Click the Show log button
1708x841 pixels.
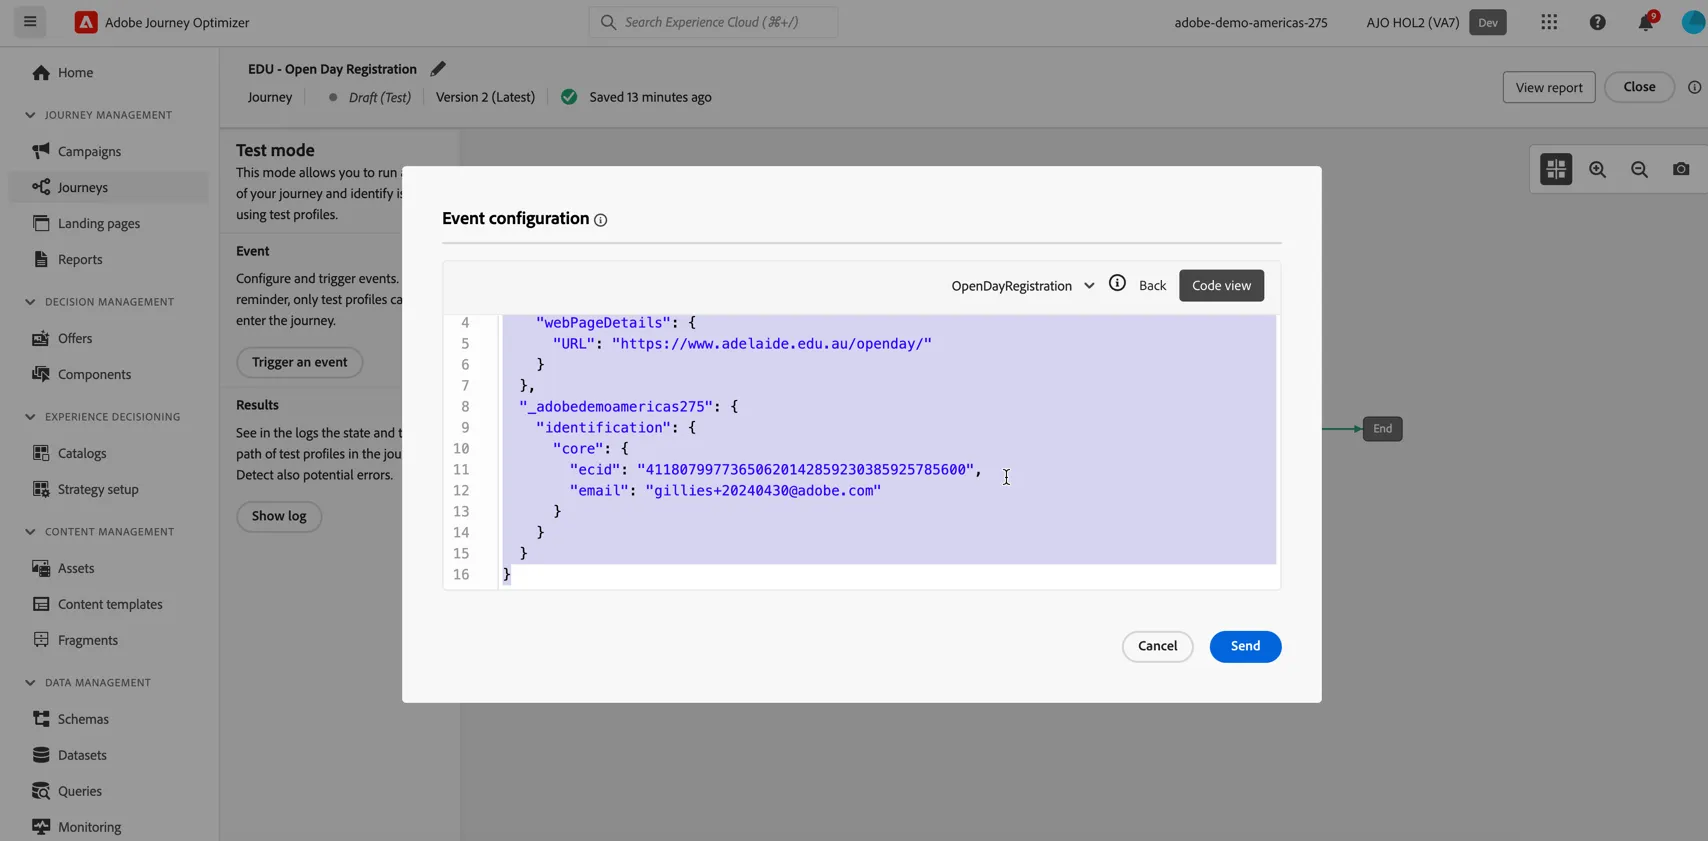point(279,516)
